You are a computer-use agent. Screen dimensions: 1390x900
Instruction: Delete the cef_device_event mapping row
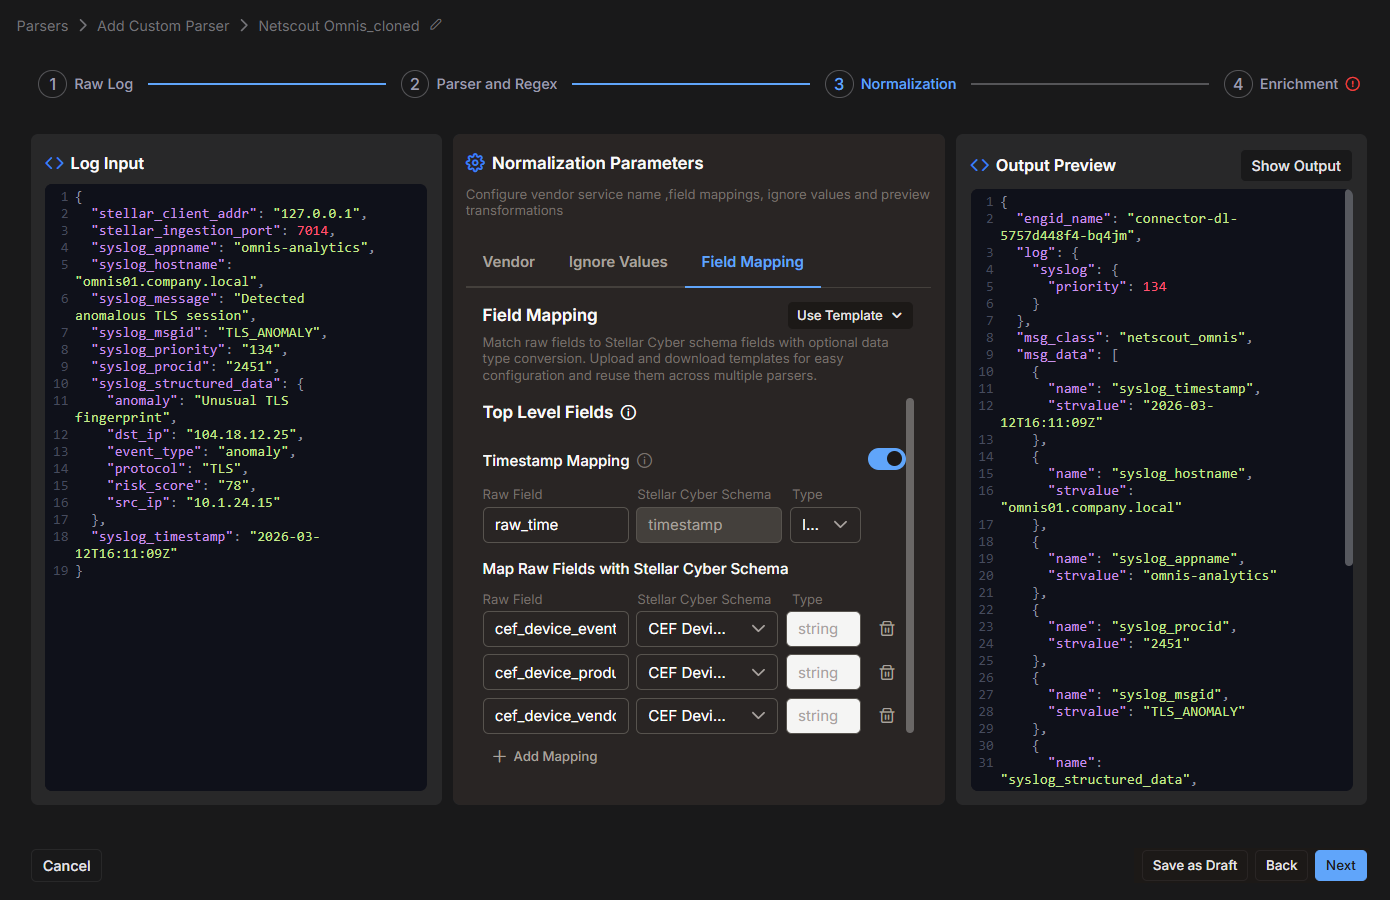coord(886,629)
